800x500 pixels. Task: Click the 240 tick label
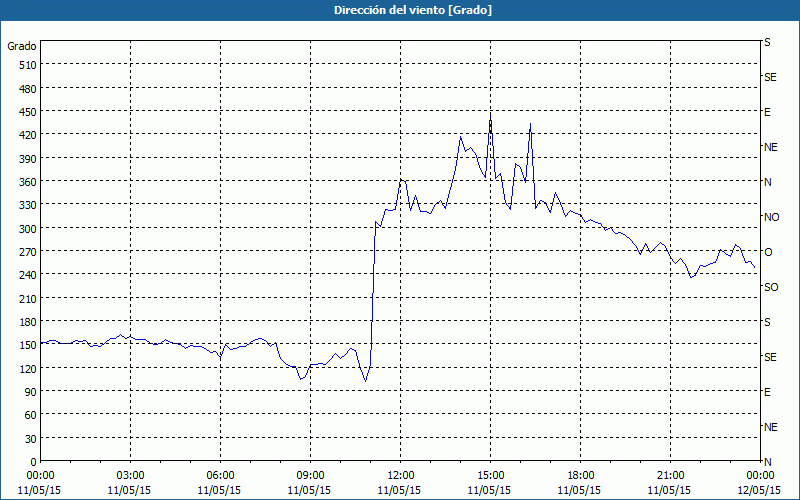(28, 275)
